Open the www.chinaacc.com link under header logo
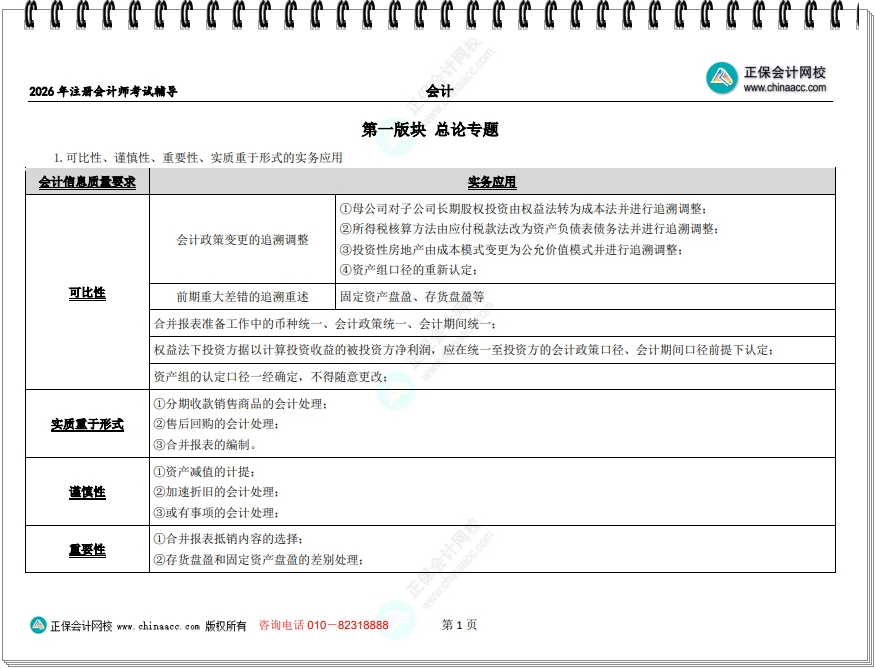Image resolution: width=876 pixels, height=669 pixels. 784,87
